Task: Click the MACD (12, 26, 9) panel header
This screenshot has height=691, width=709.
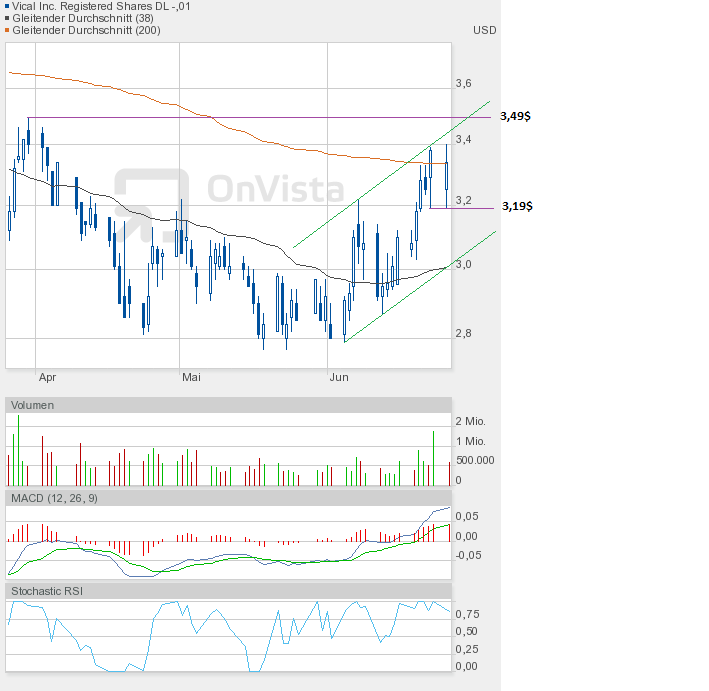Action: 228,498
